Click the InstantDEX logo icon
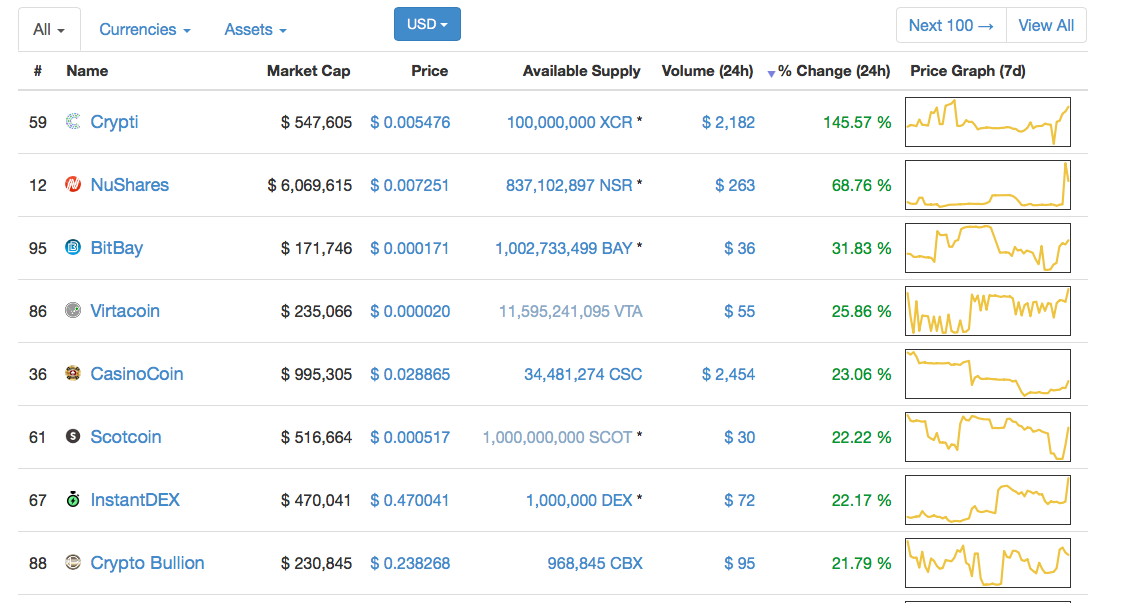 pyautogui.click(x=73, y=499)
